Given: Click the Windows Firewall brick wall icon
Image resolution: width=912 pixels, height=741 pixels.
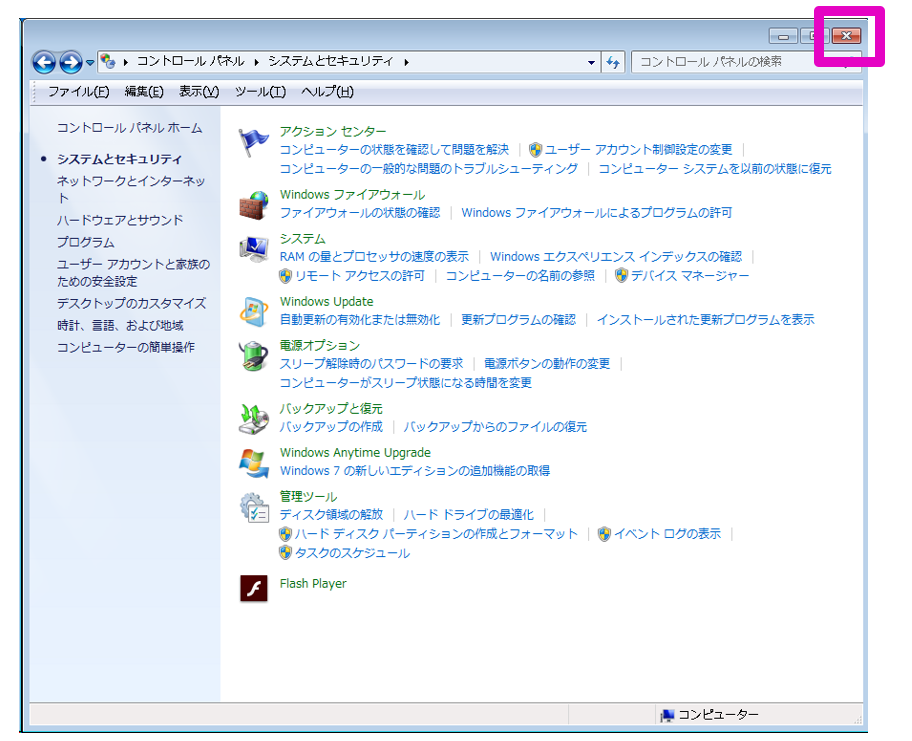Looking at the screenshot, I should [254, 205].
